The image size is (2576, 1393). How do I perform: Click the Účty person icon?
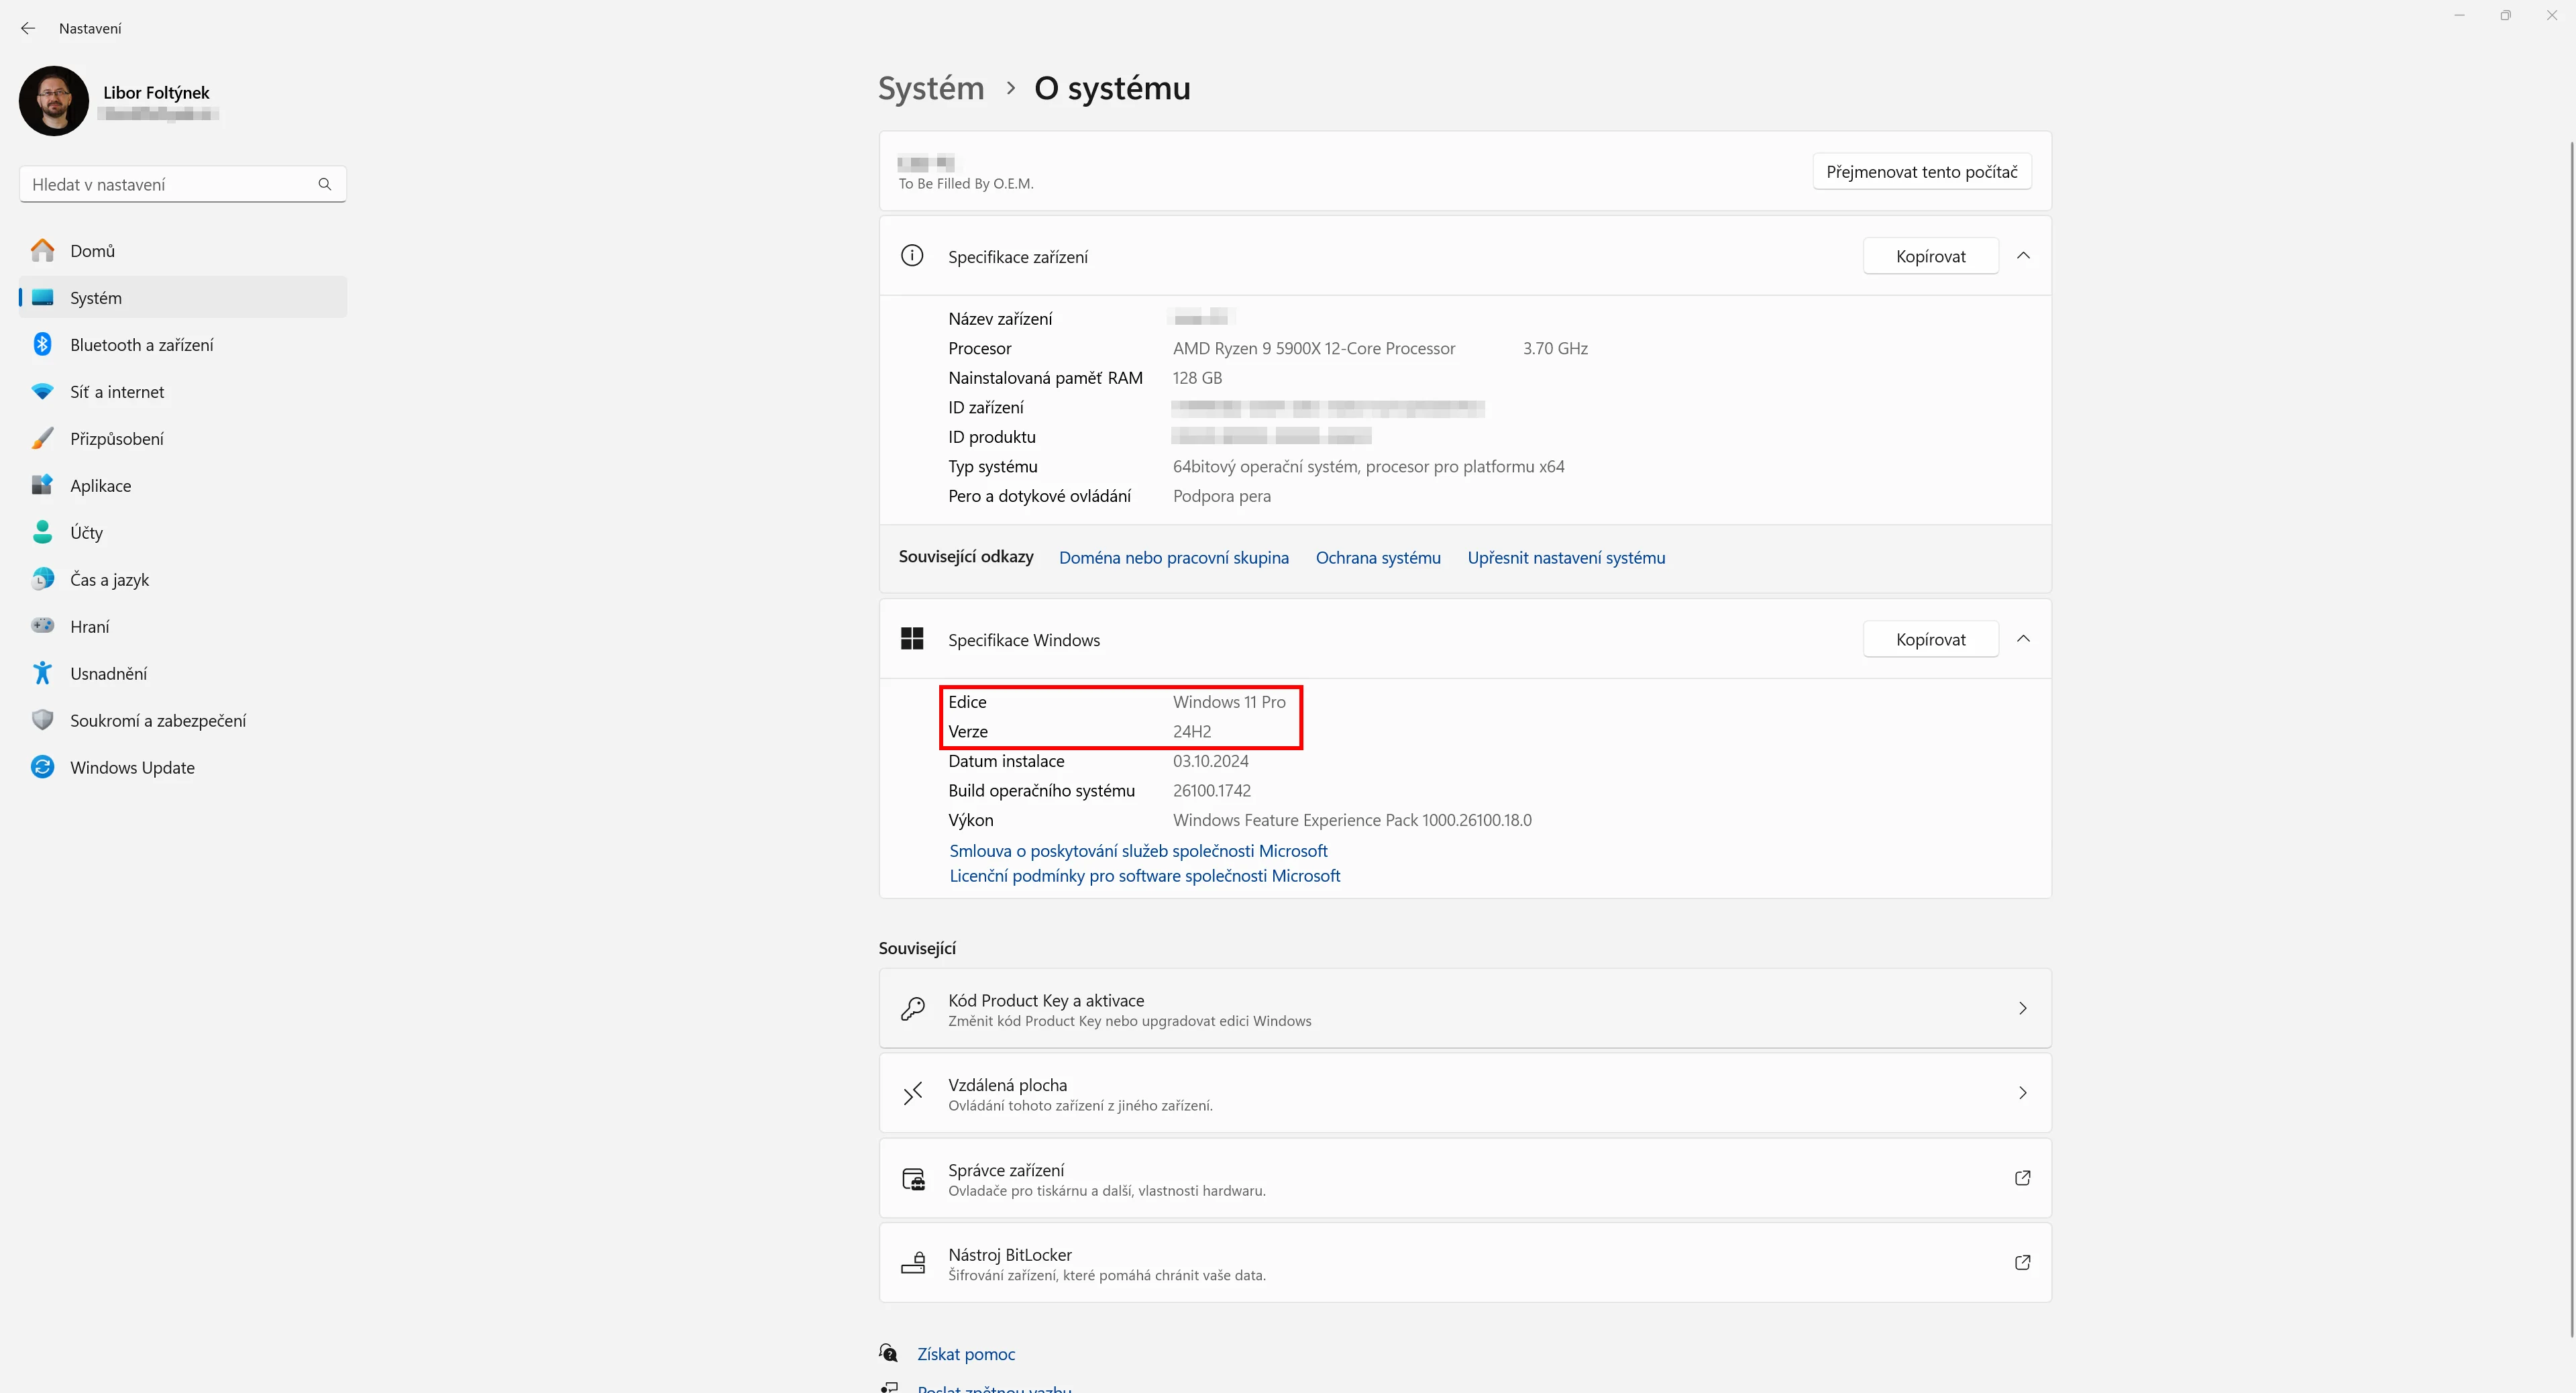click(x=42, y=532)
